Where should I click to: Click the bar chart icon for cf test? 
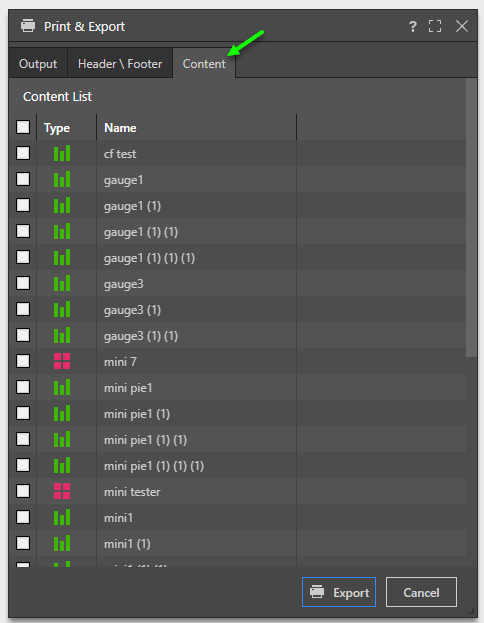[62, 153]
